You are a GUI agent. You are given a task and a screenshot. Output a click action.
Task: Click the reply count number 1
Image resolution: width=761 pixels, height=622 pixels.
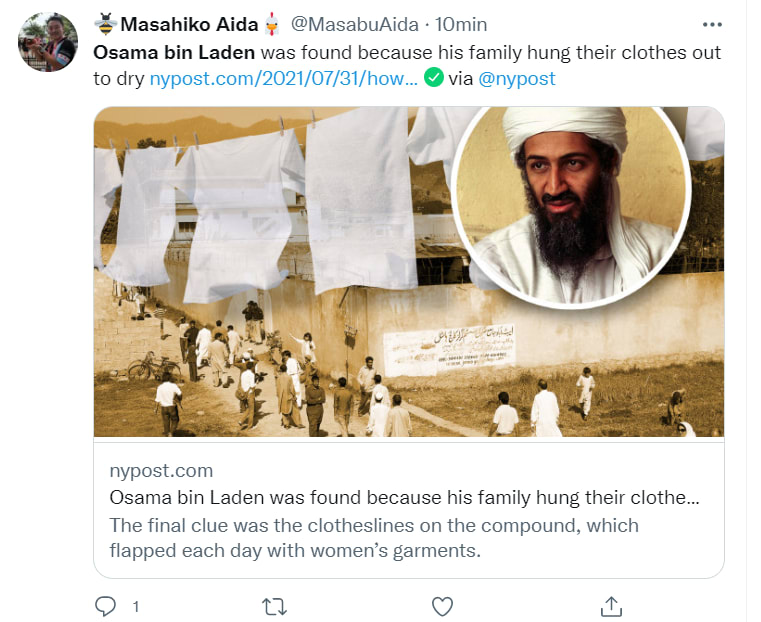tap(135, 606)
